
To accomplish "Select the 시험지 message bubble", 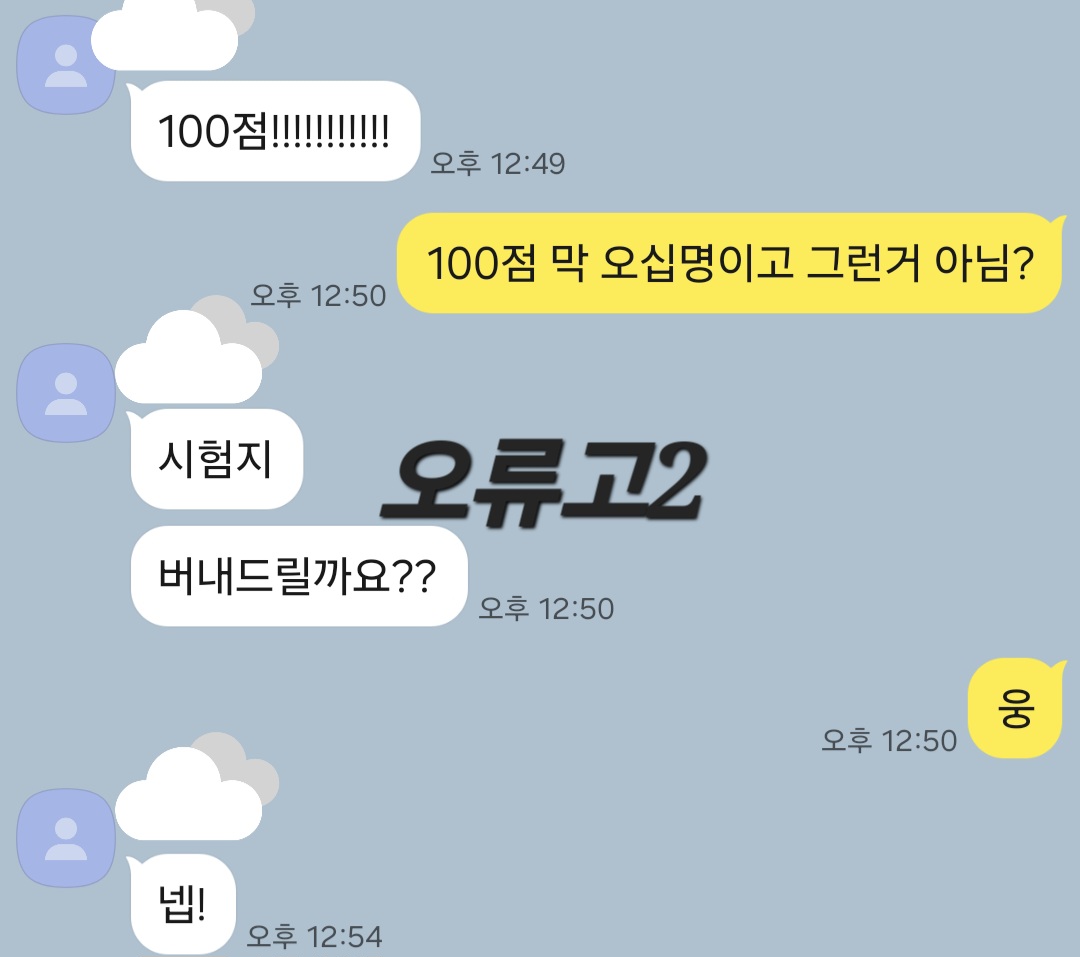I will (215, 459).
